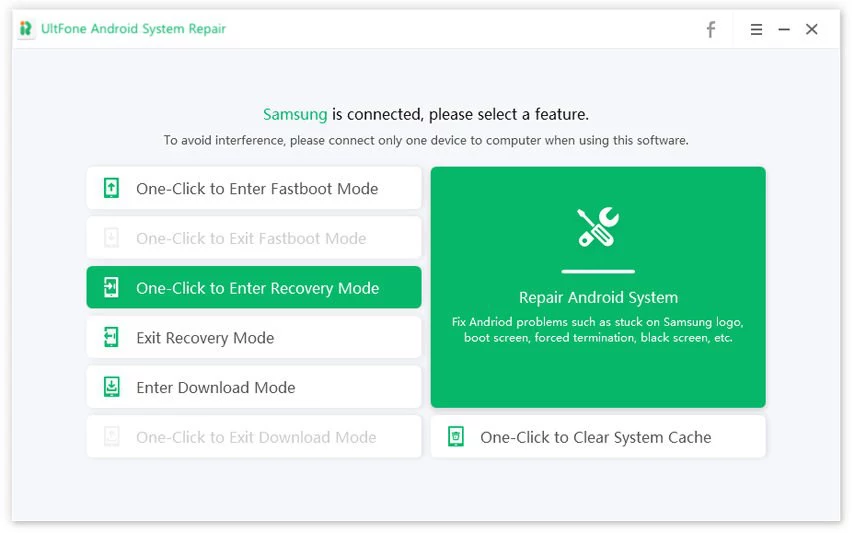Click the greyed Exit Download Mode option
Screen dimensions: 855x533
(x=256, y=437)
